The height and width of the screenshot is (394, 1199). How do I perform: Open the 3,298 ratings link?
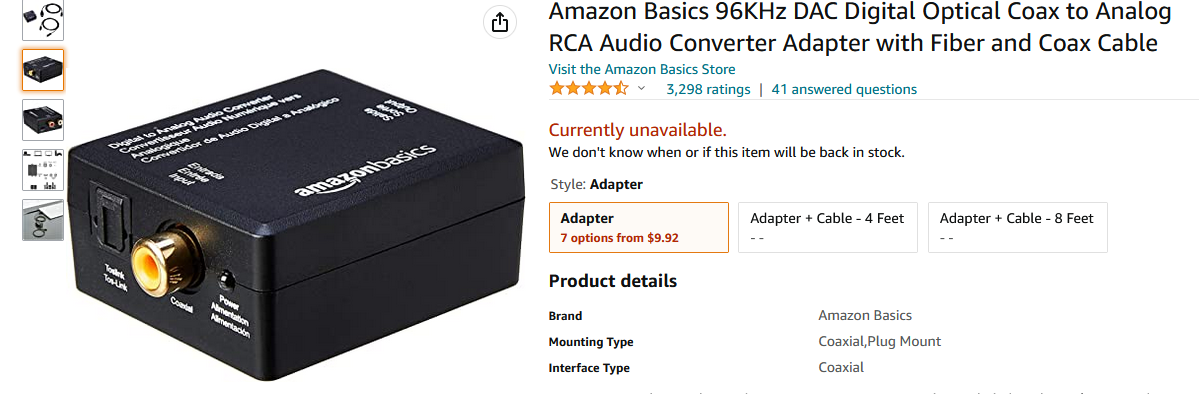click(x=708, y=90)
